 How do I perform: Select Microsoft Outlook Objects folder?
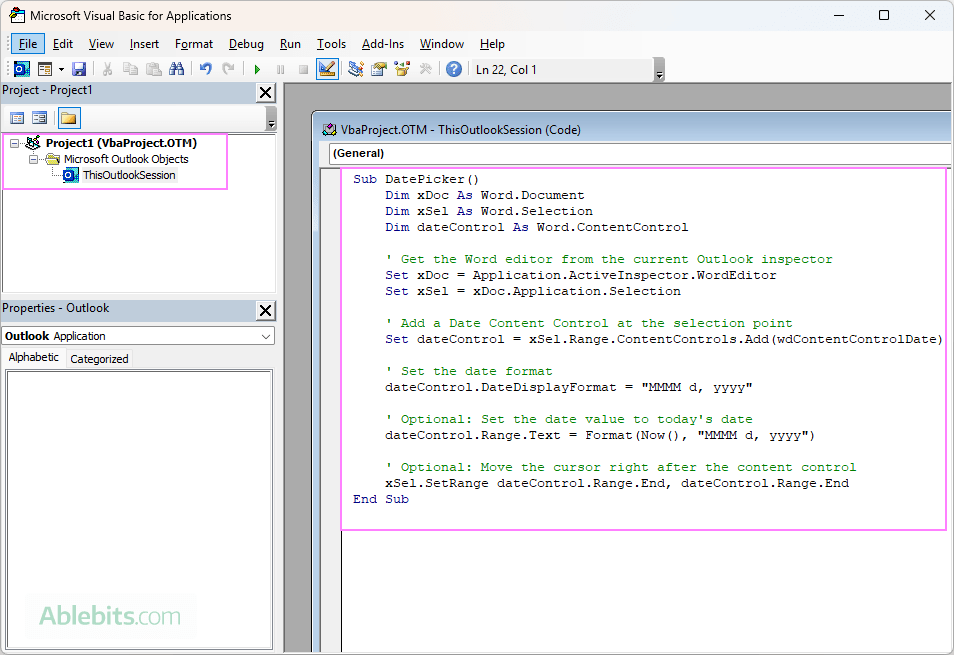[x=126, y=159]
